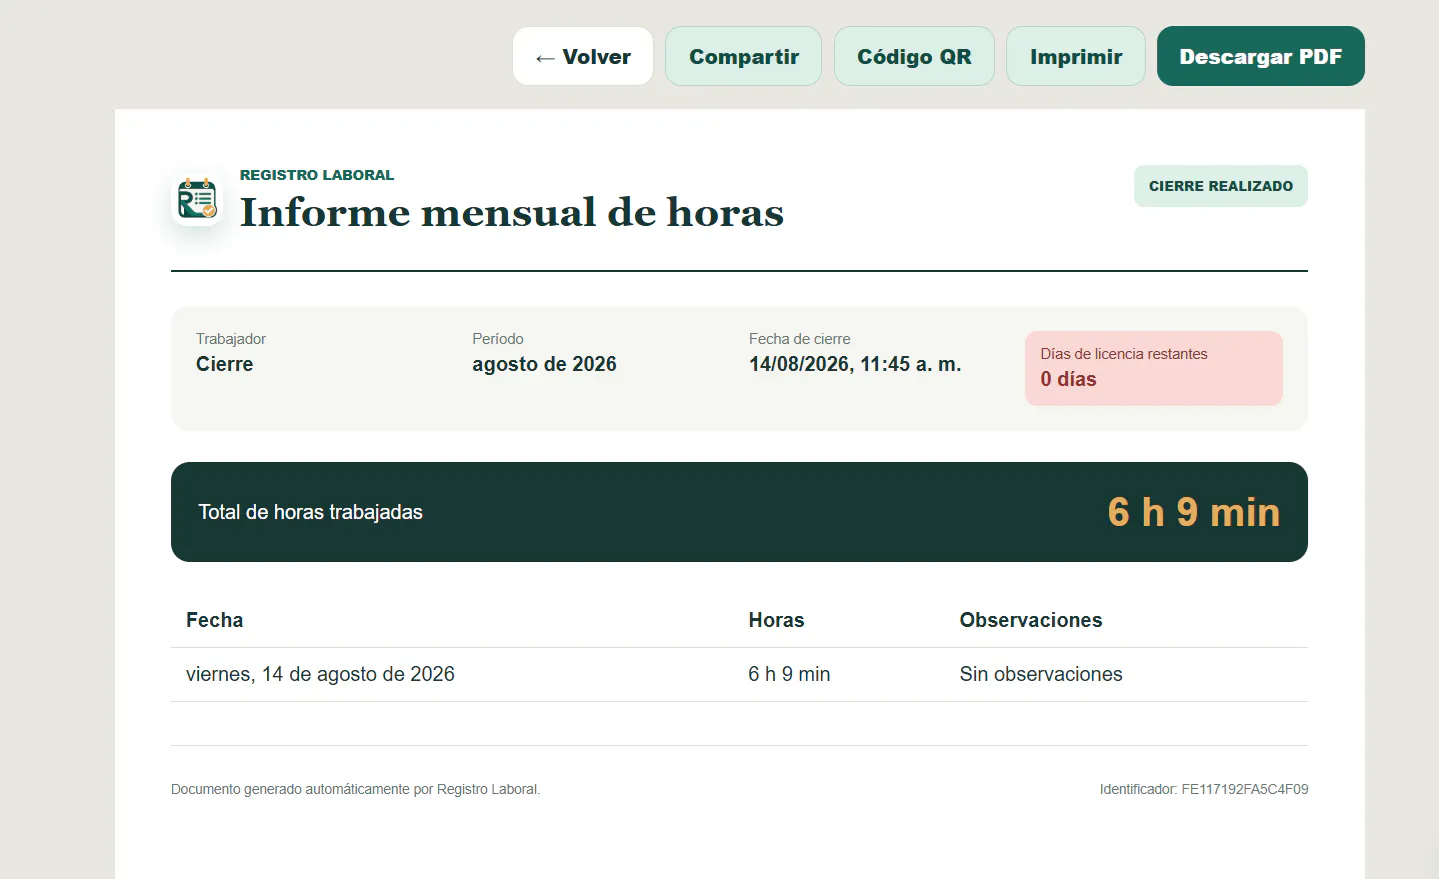Show the Código QR
1439x879 pixels.
914,56
